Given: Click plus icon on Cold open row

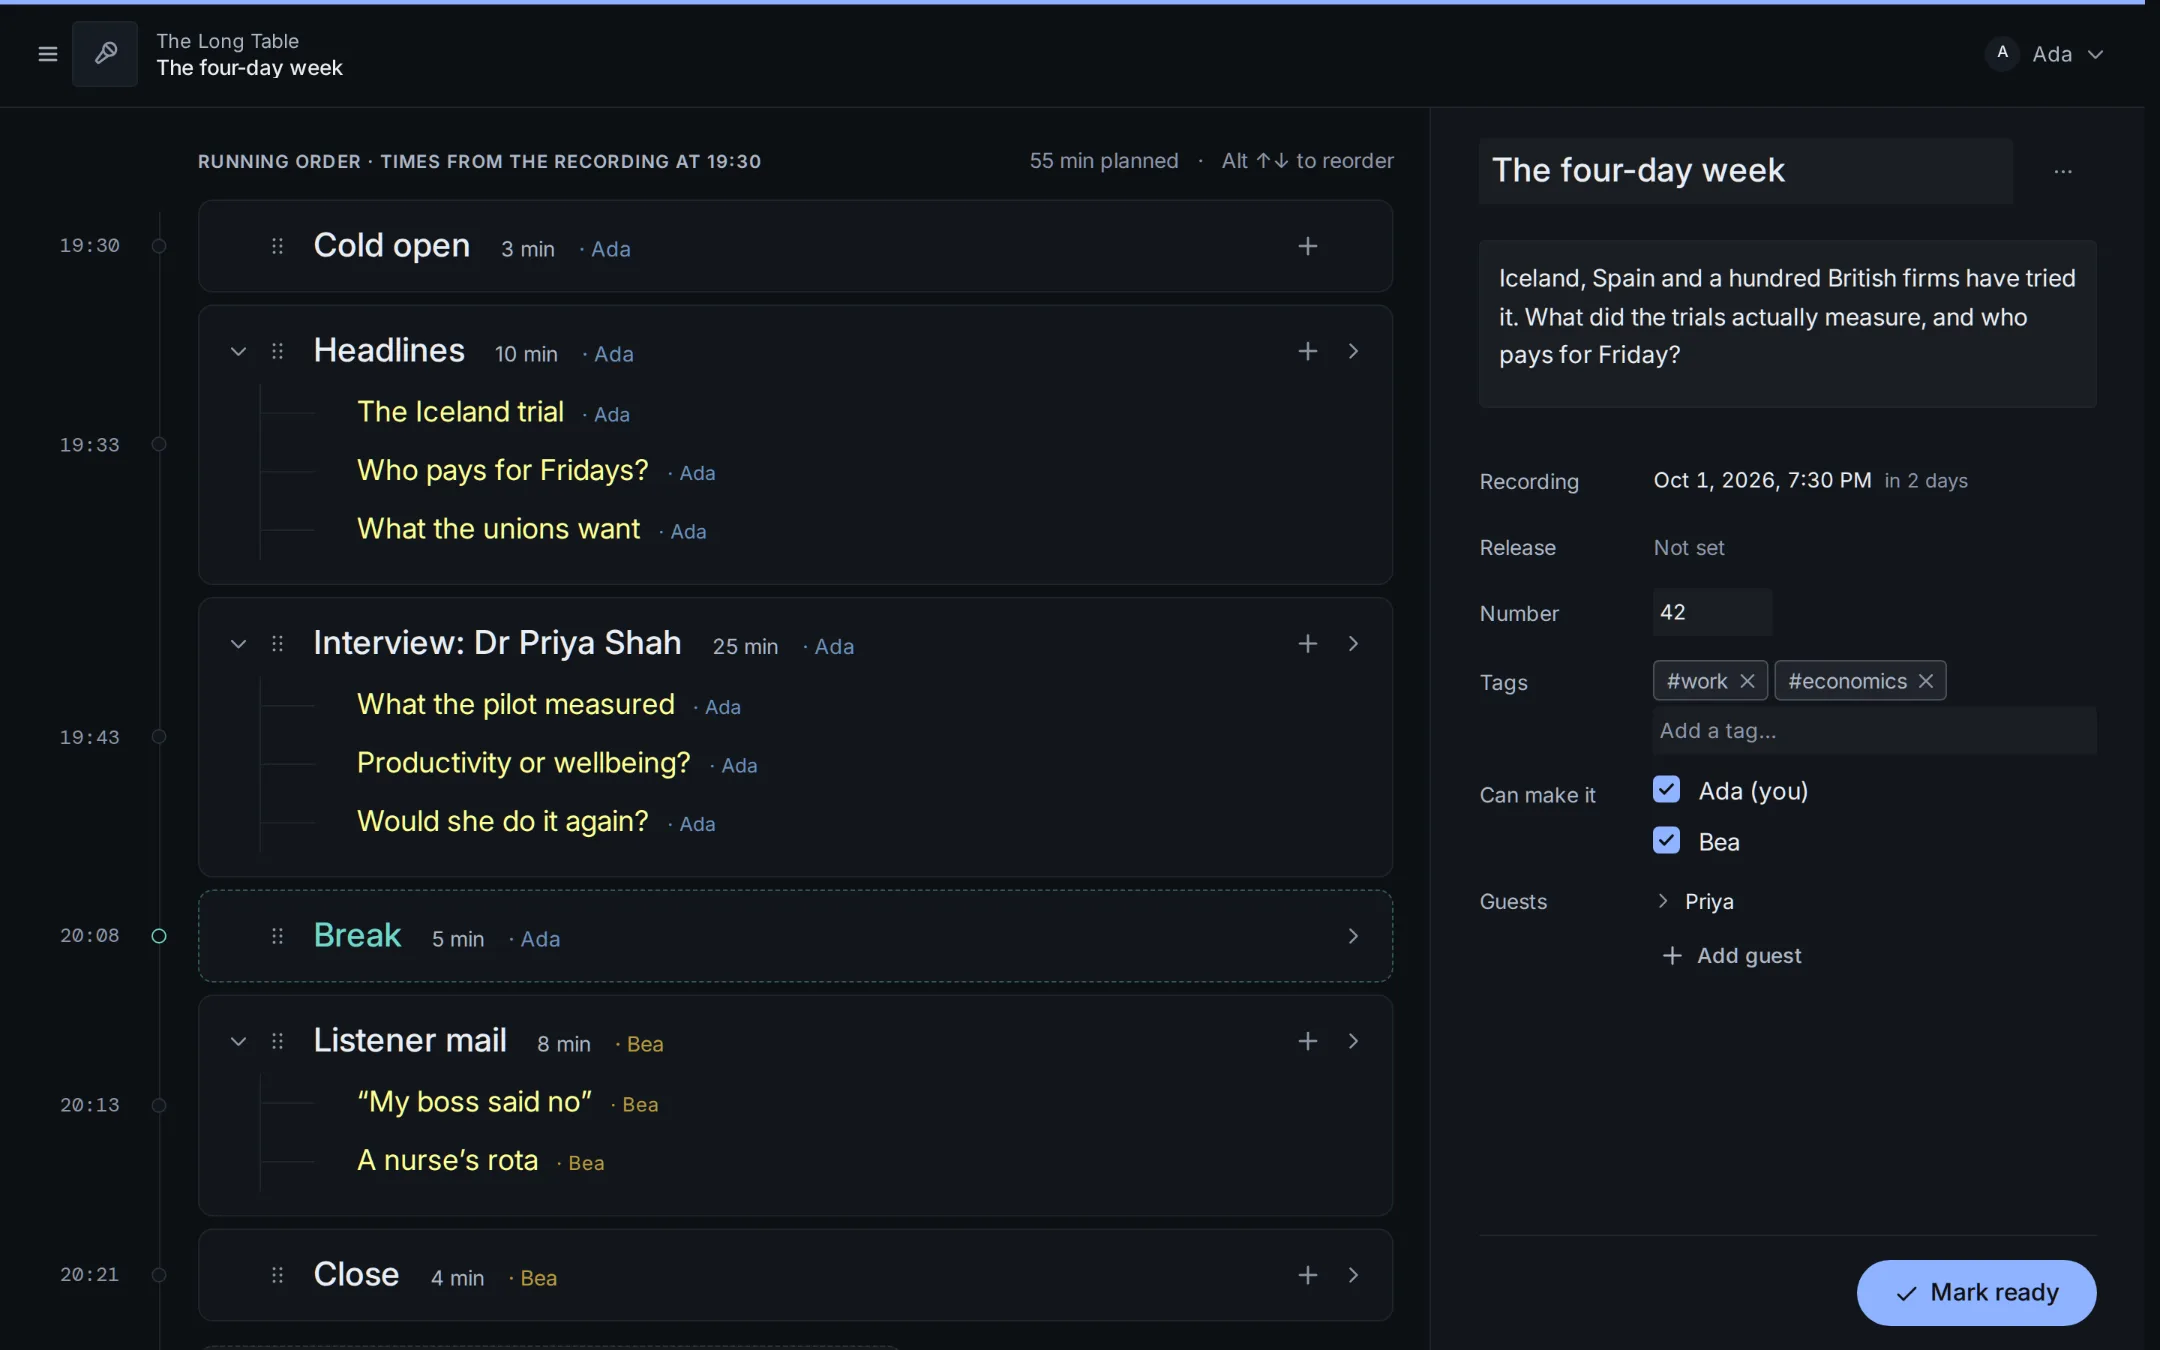Looking at the screenshot, I should point(1307,246).
